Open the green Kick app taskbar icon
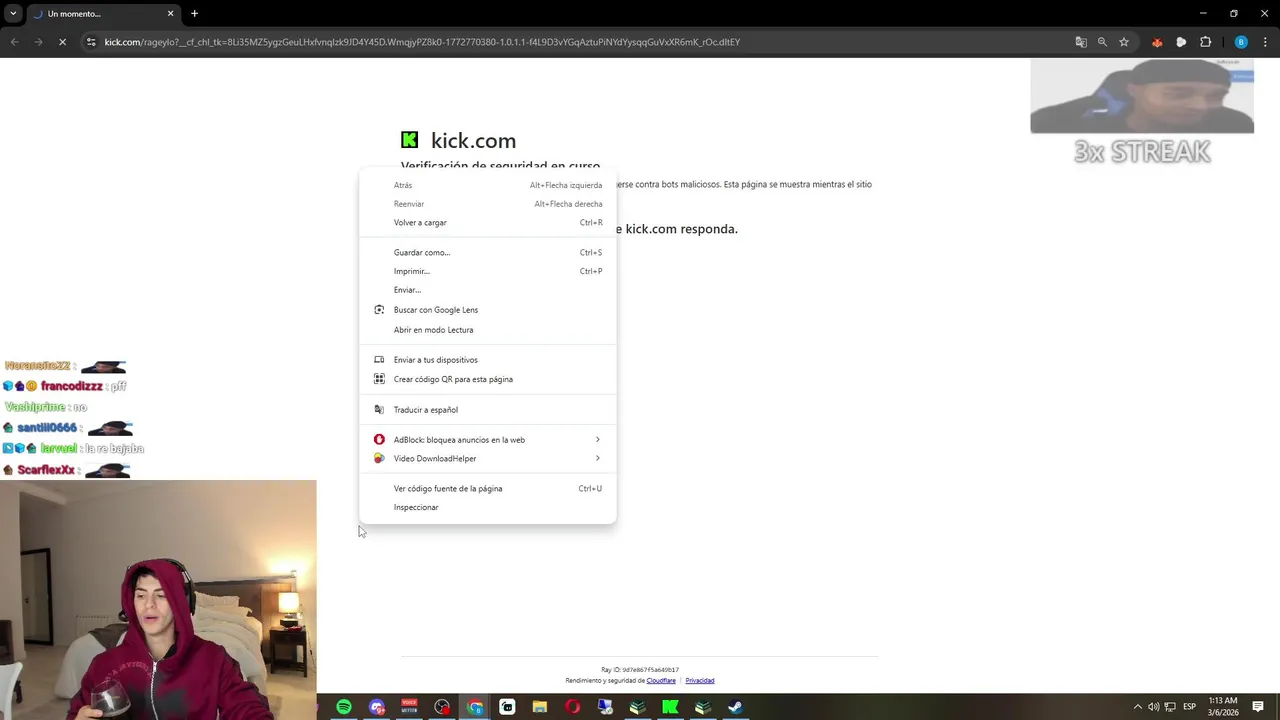This screenshot has height=720, width=1280. tap(670, 707)
